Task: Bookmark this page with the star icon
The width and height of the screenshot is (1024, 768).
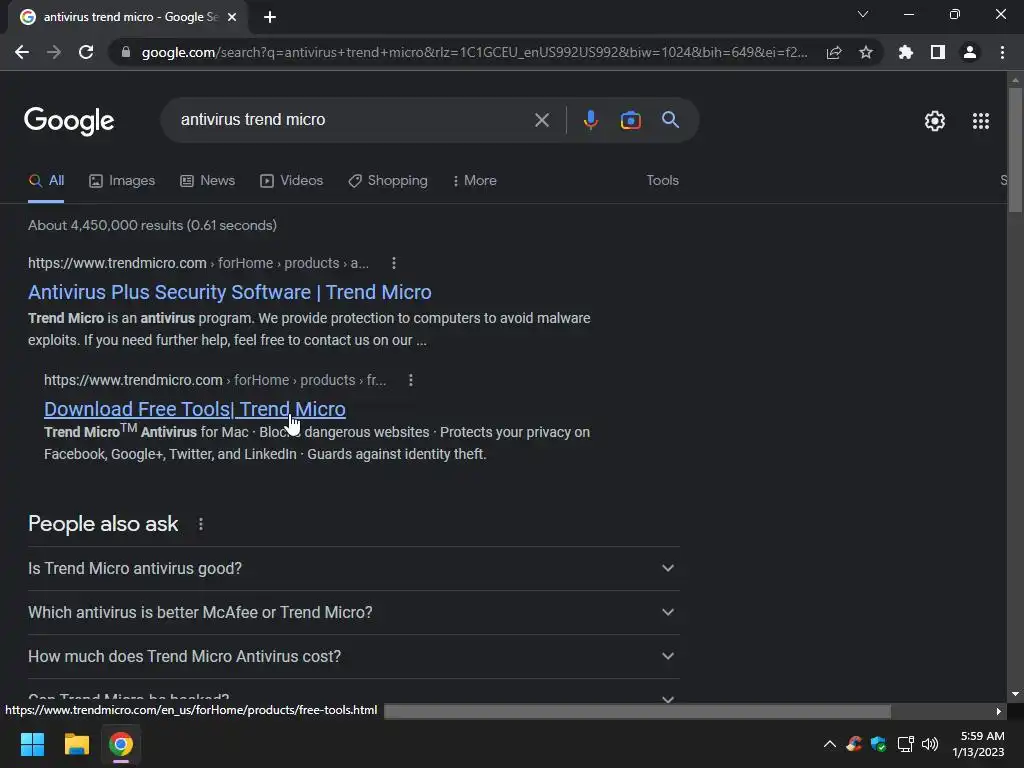Action: 866,52
